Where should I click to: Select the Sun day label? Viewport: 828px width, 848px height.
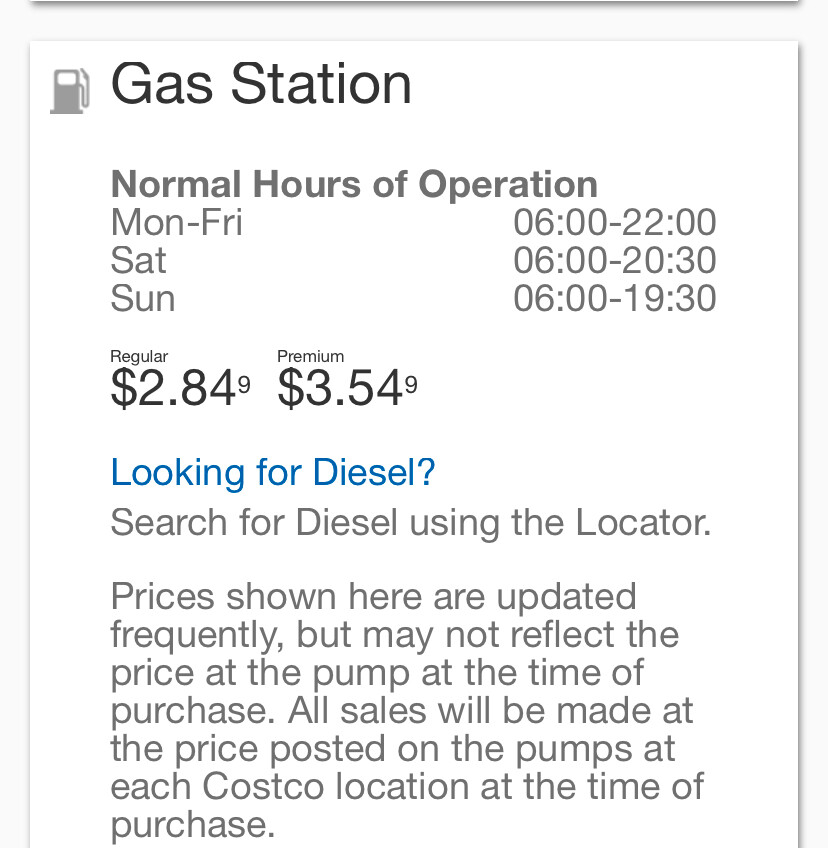(142, 298)
